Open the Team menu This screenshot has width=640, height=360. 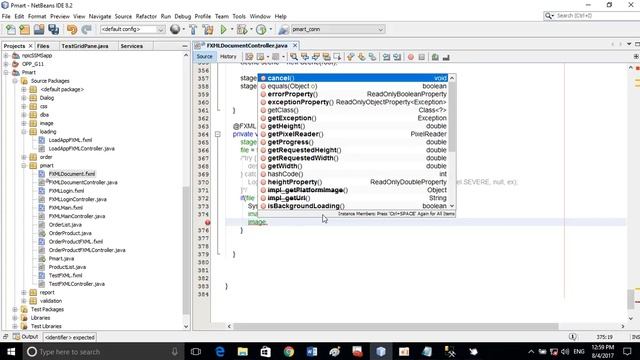pos(222,16)
